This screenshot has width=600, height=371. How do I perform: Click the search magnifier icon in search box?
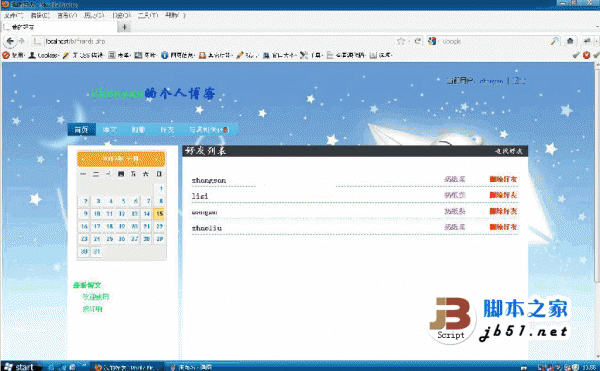click(x=554, y=41)
